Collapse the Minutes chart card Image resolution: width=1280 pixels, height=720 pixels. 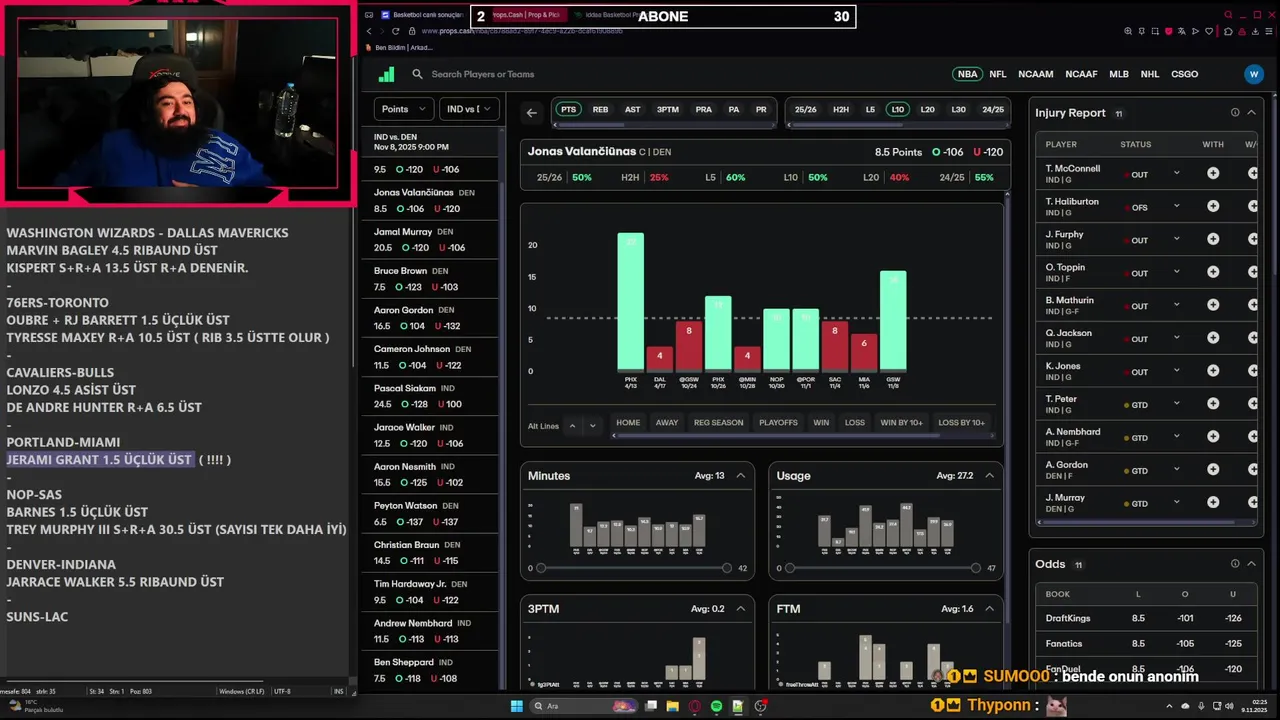pos(741,476)
